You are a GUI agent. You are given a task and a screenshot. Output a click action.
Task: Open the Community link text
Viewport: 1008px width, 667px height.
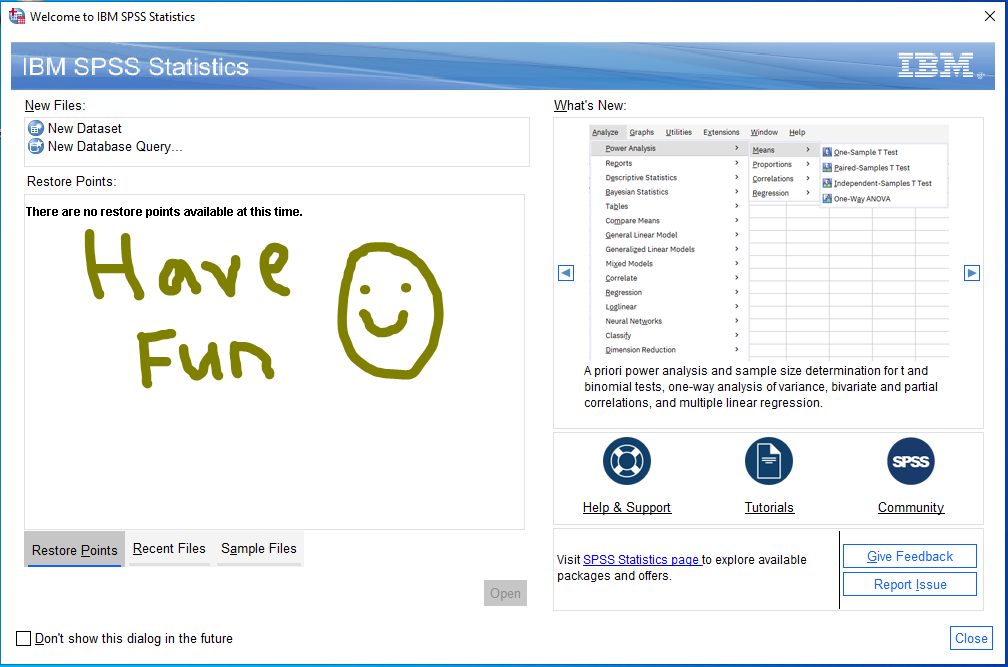911,508
